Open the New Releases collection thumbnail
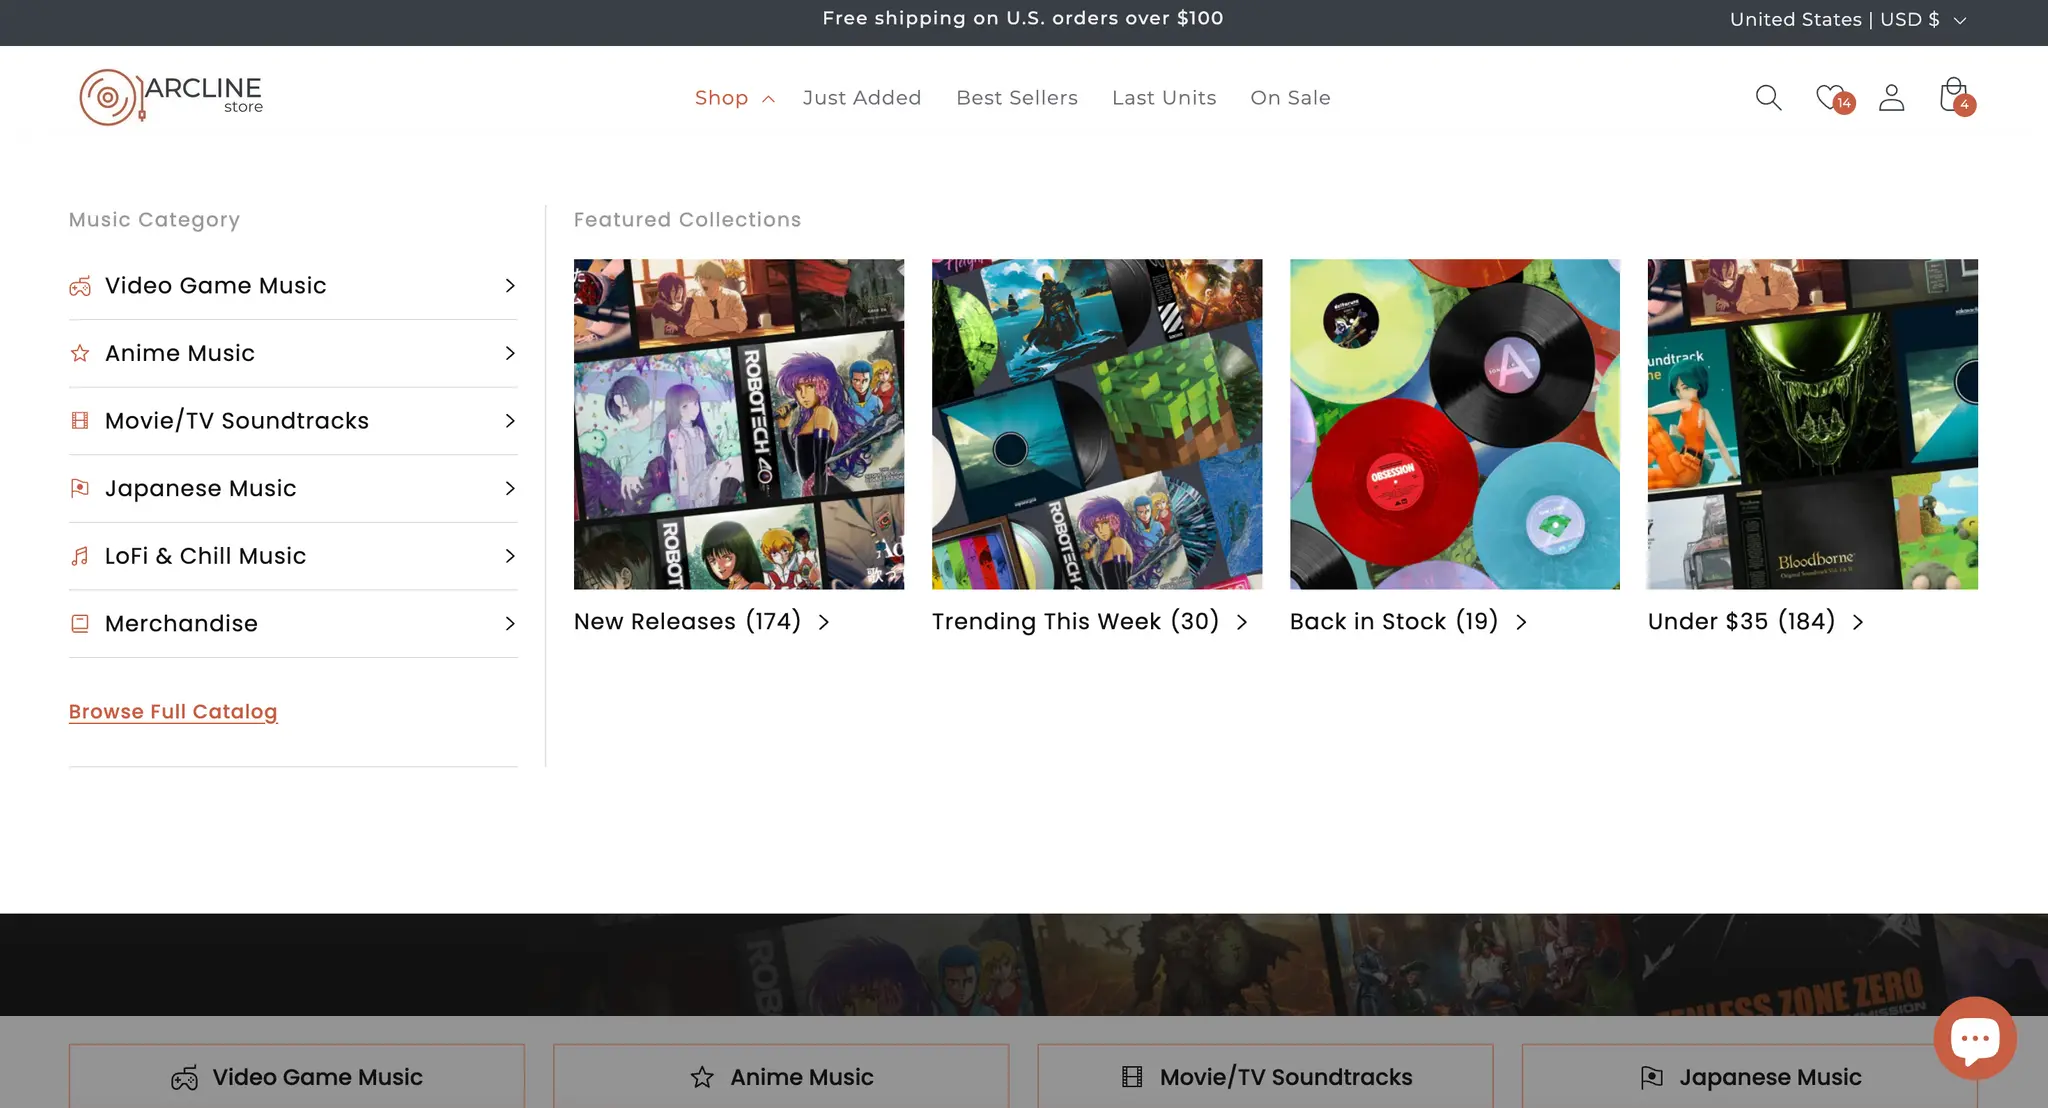Image resolution: width=2048 pixels, height=1108 pixels. pos(739,424)
